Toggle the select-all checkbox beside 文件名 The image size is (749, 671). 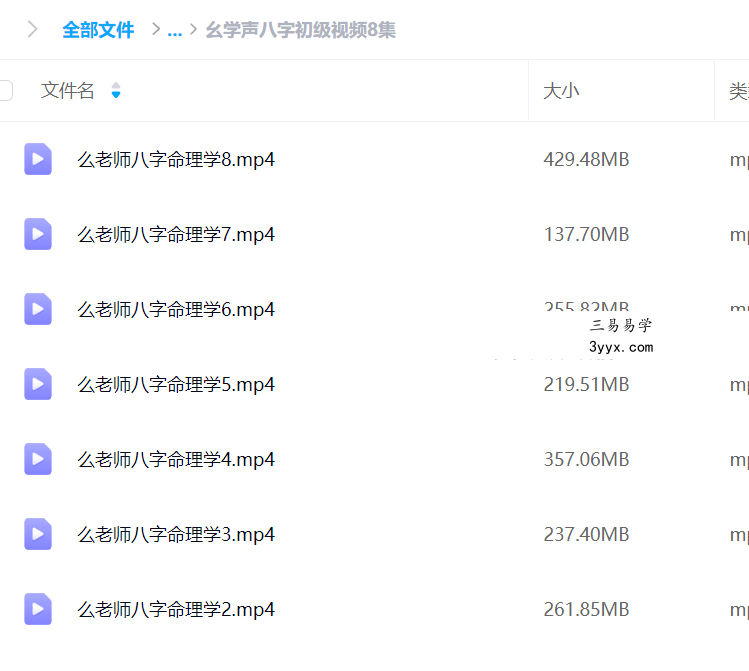tap(5, 90)
